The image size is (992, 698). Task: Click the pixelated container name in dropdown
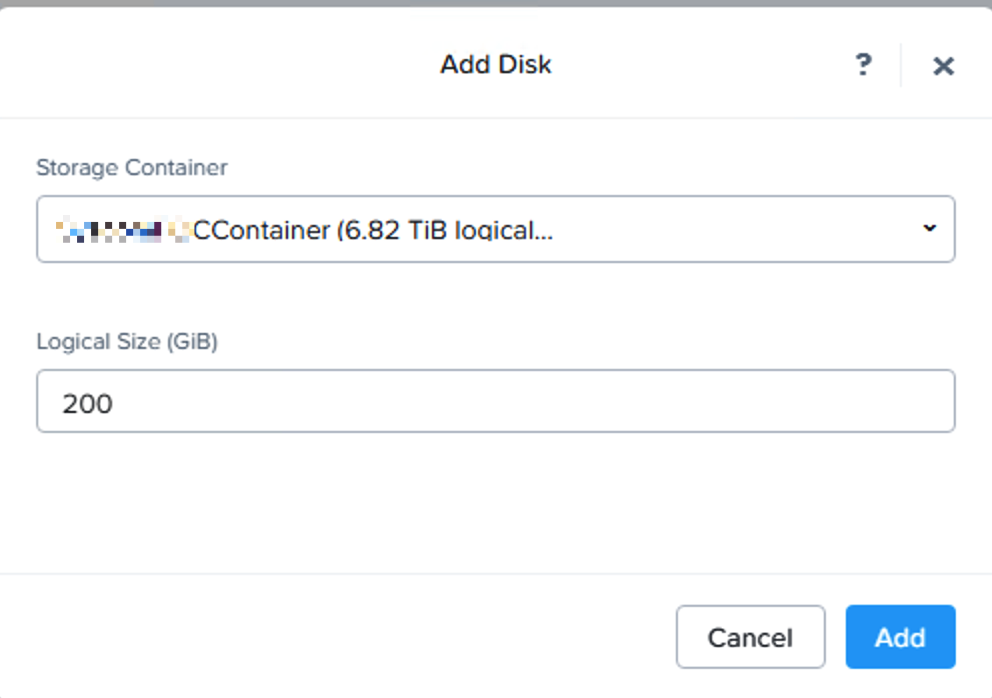pyautogui.click(x=123, y=230)
